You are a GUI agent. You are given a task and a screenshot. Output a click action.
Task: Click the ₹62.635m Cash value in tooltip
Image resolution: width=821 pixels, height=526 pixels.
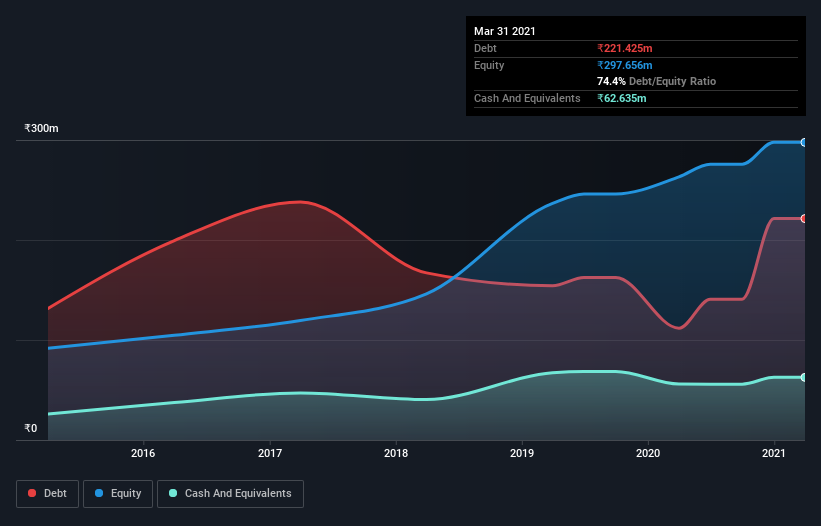(x=622, y=98)
